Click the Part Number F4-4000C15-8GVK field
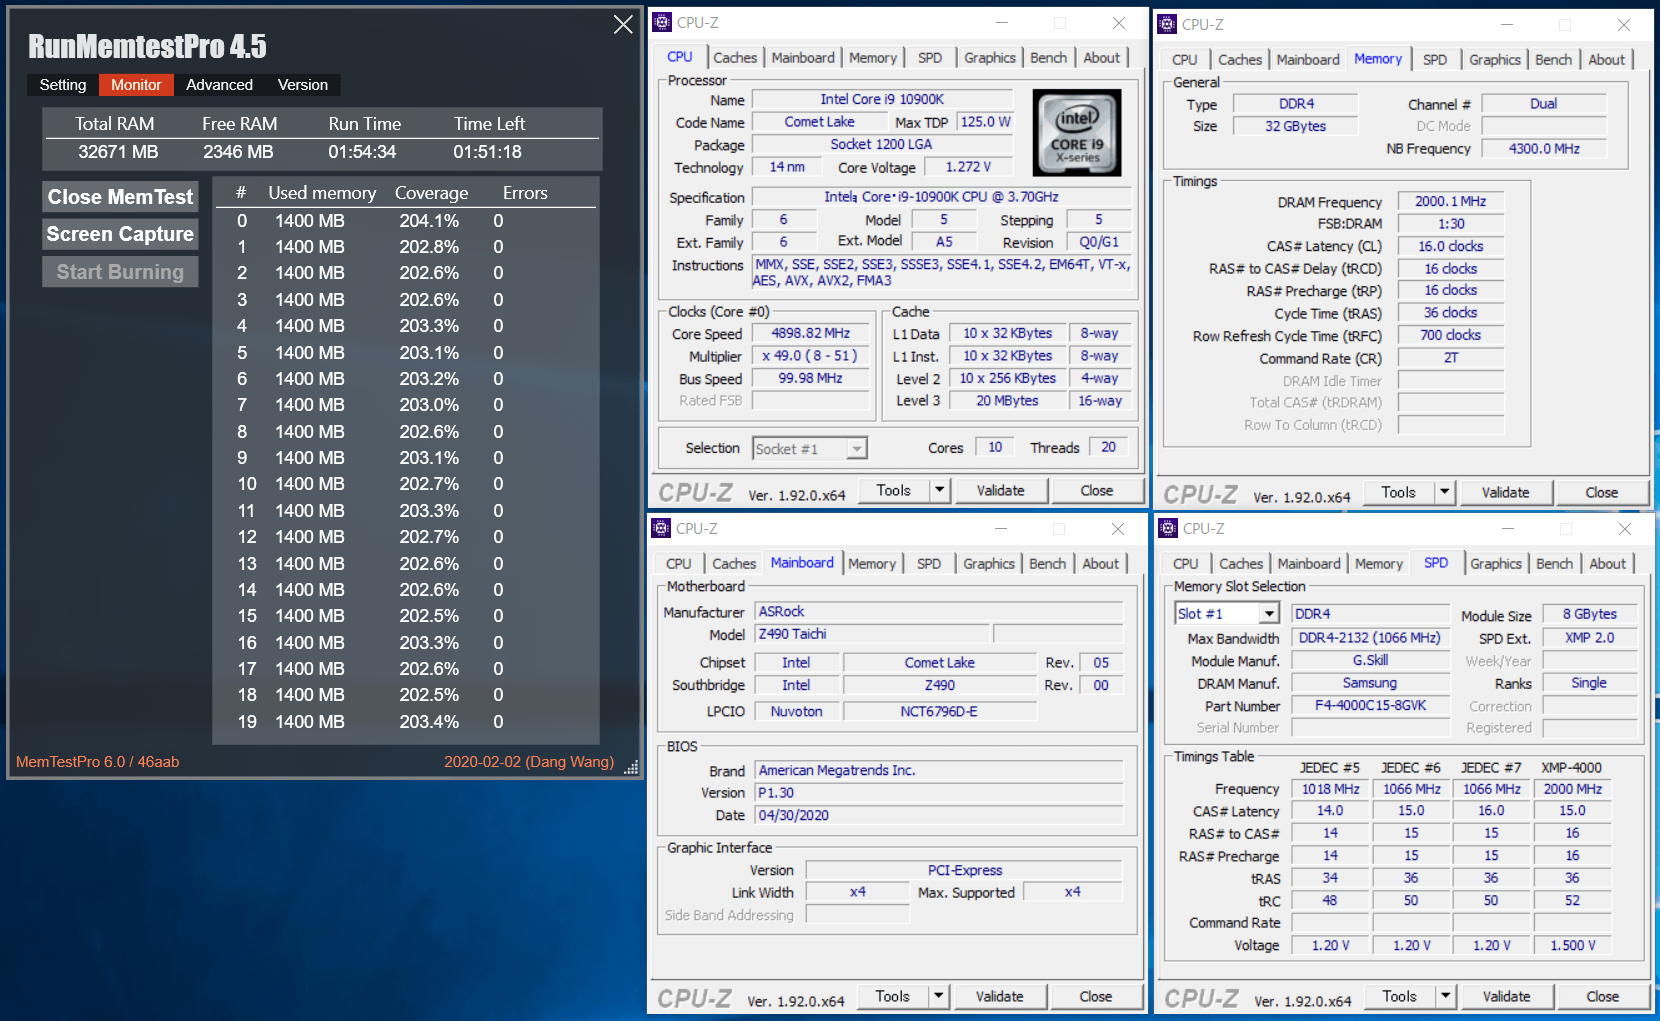 point(1370,705)
